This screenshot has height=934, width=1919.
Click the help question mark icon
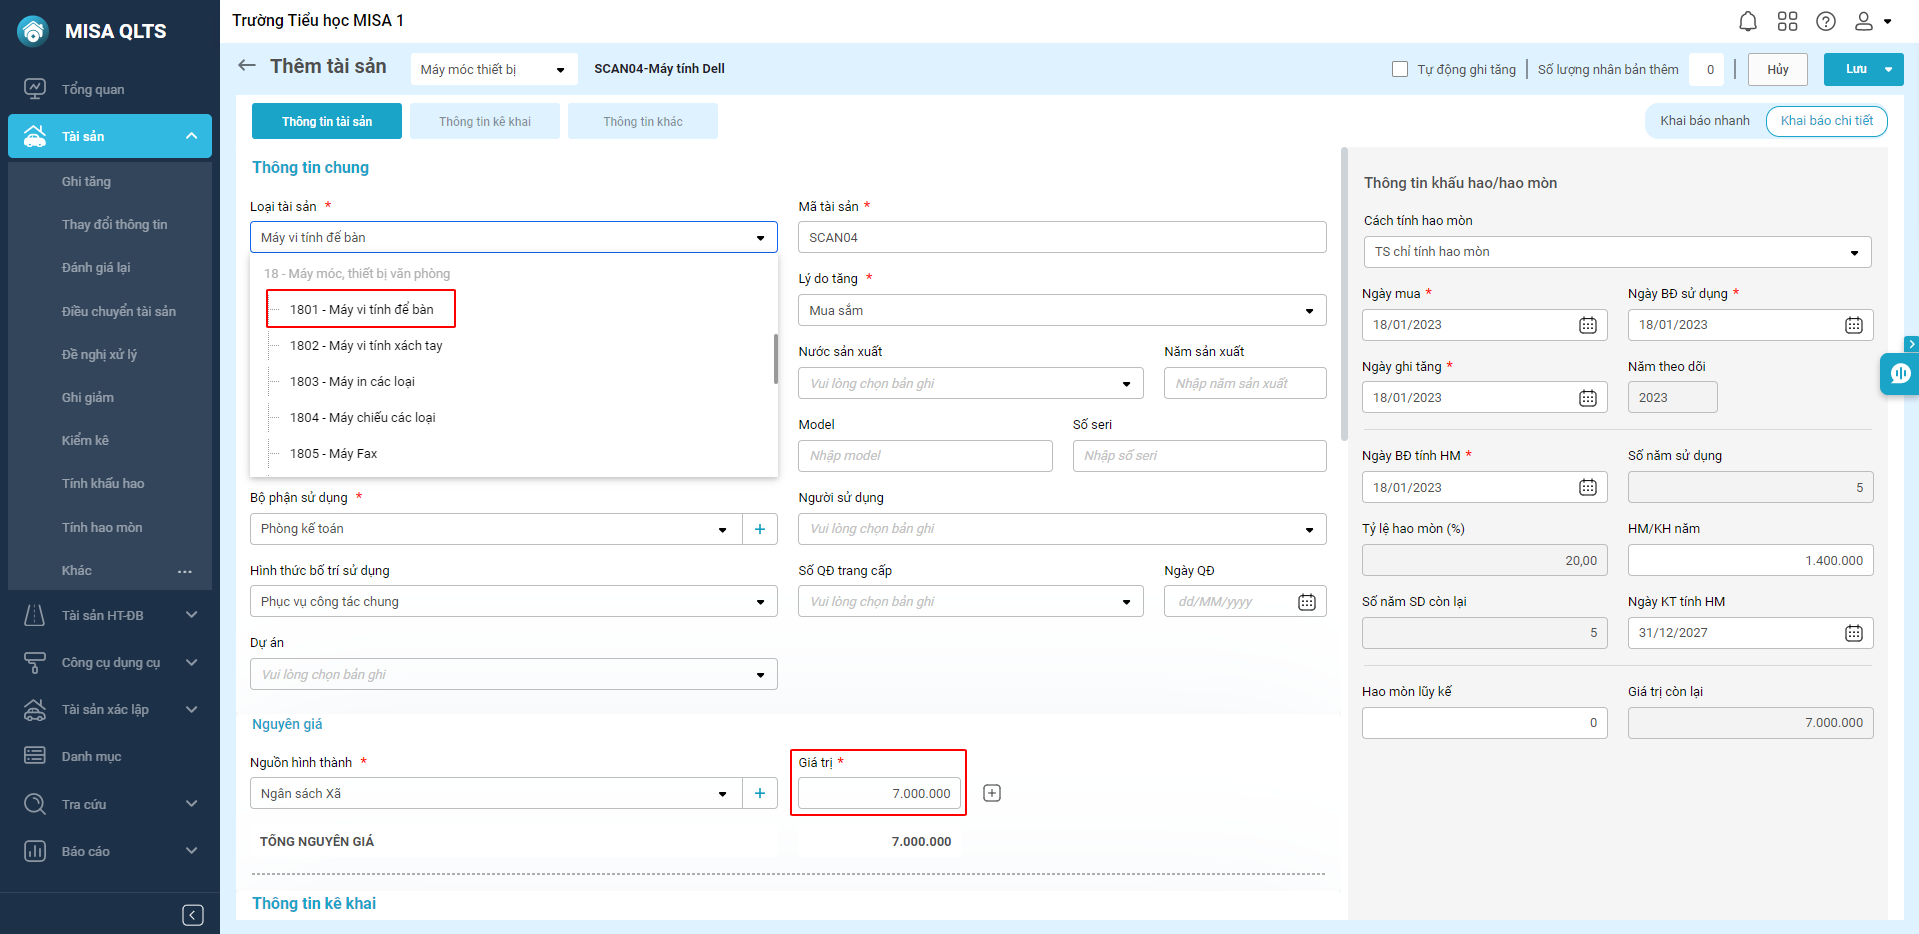tap(1826, 21)
